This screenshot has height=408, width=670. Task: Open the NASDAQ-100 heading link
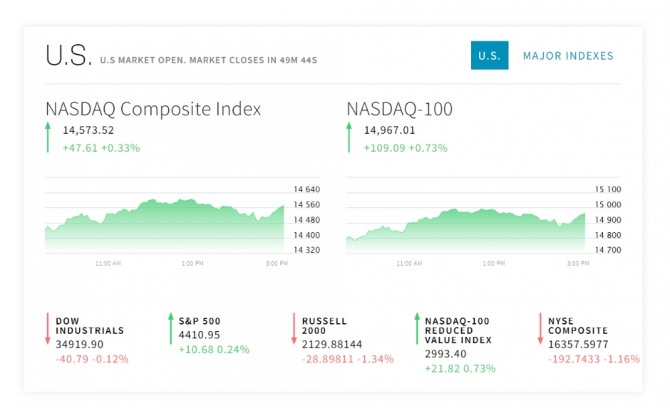[x=400, y=109]
